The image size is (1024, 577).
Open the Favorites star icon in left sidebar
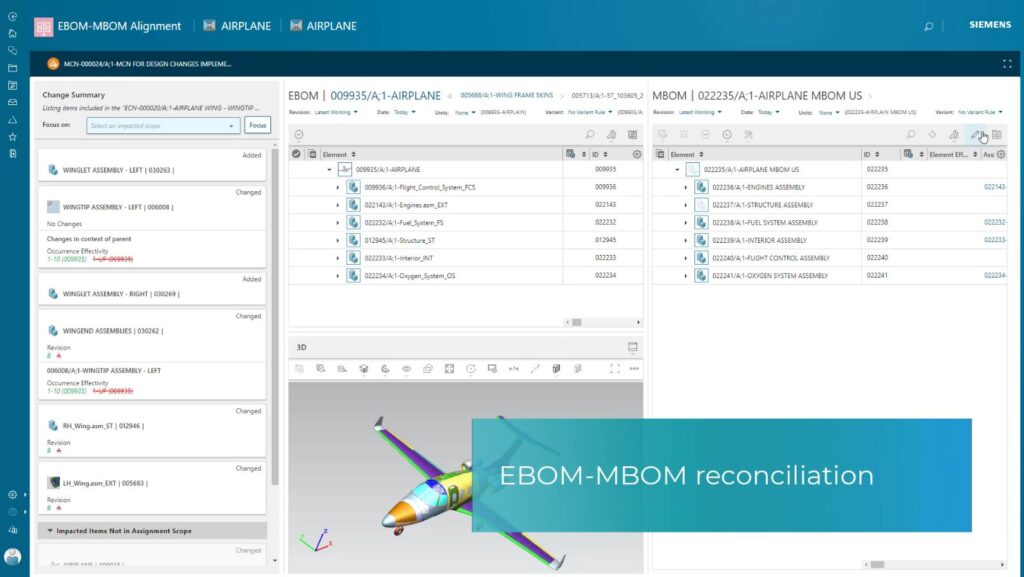tap(12, 137)
